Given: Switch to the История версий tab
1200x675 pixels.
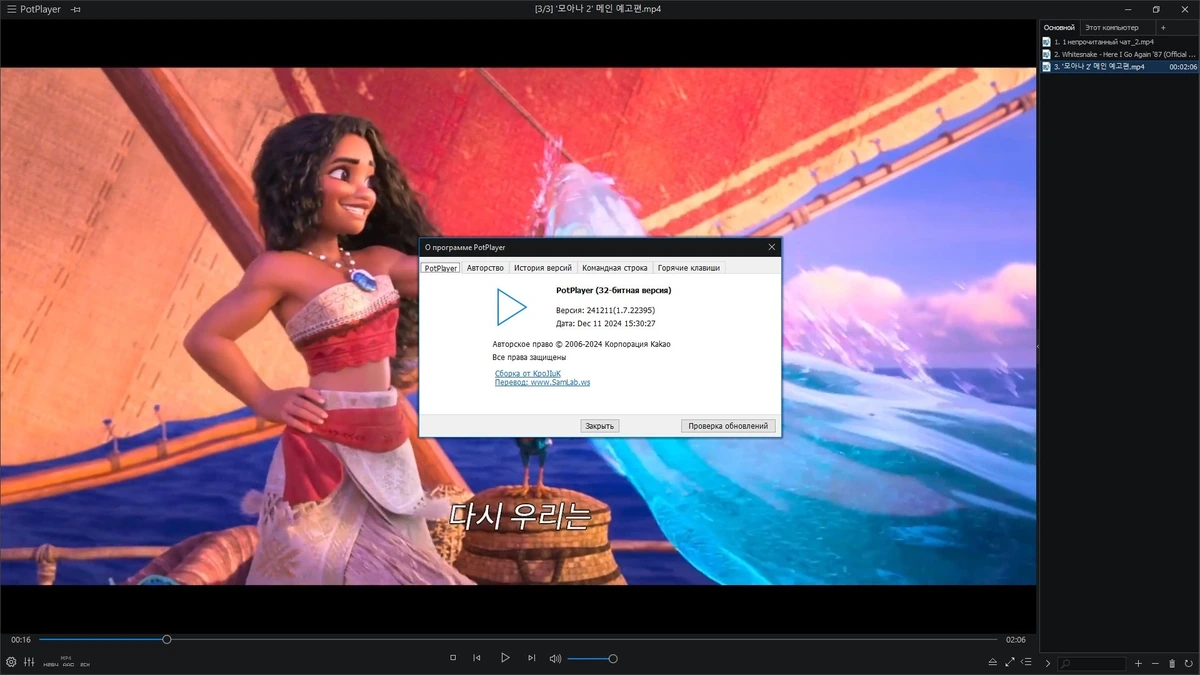Looking at the screenshot, I should tap(543, 268).
